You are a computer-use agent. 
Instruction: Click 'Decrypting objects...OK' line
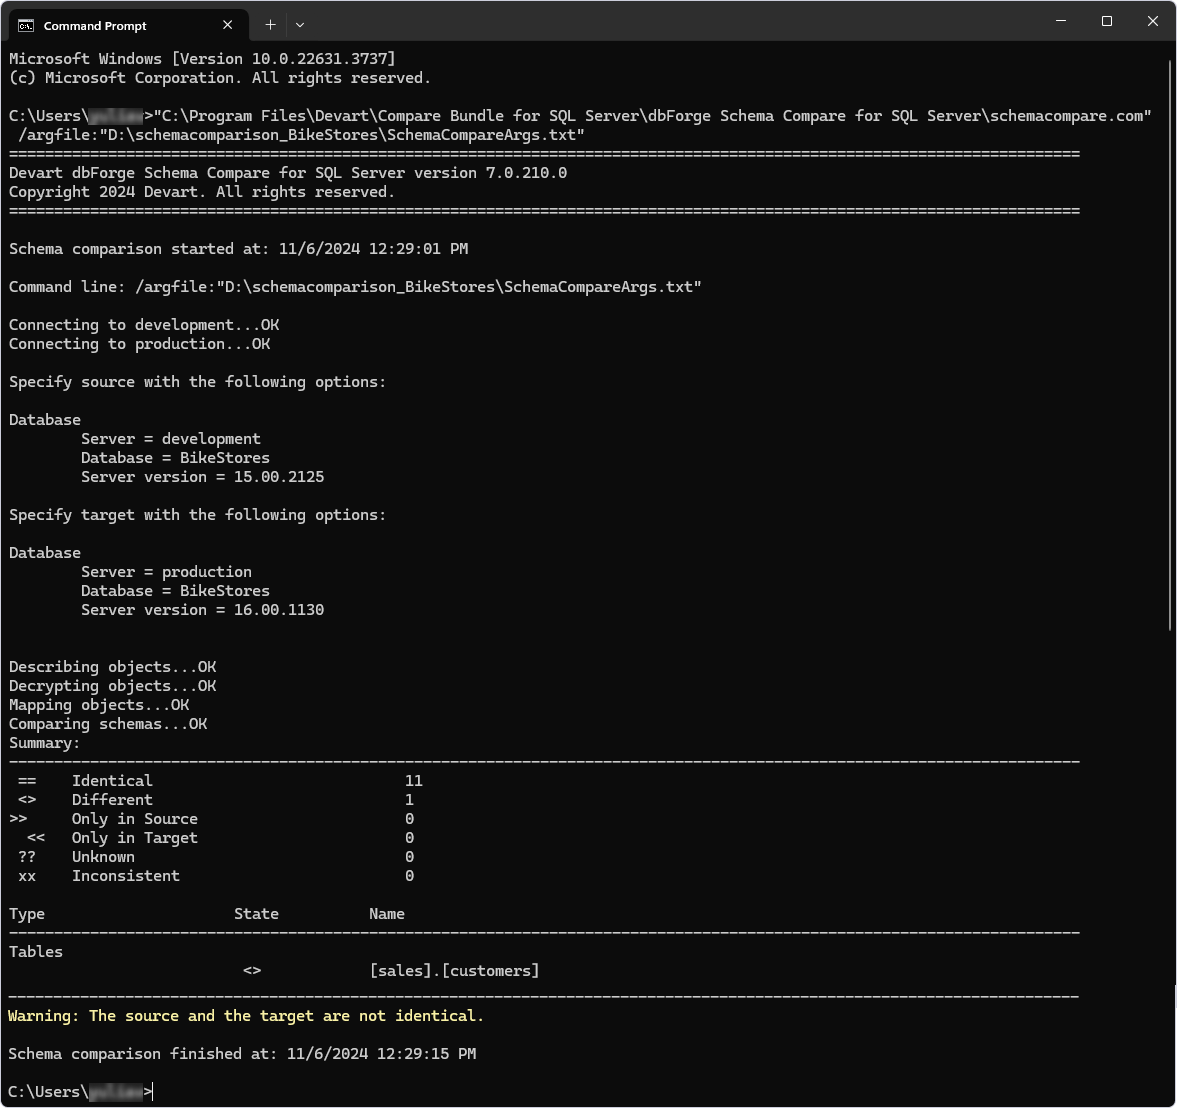click(112, 686)
